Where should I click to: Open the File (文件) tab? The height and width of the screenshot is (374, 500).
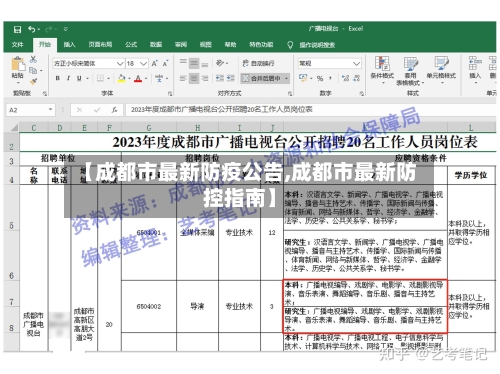[17, 45]
